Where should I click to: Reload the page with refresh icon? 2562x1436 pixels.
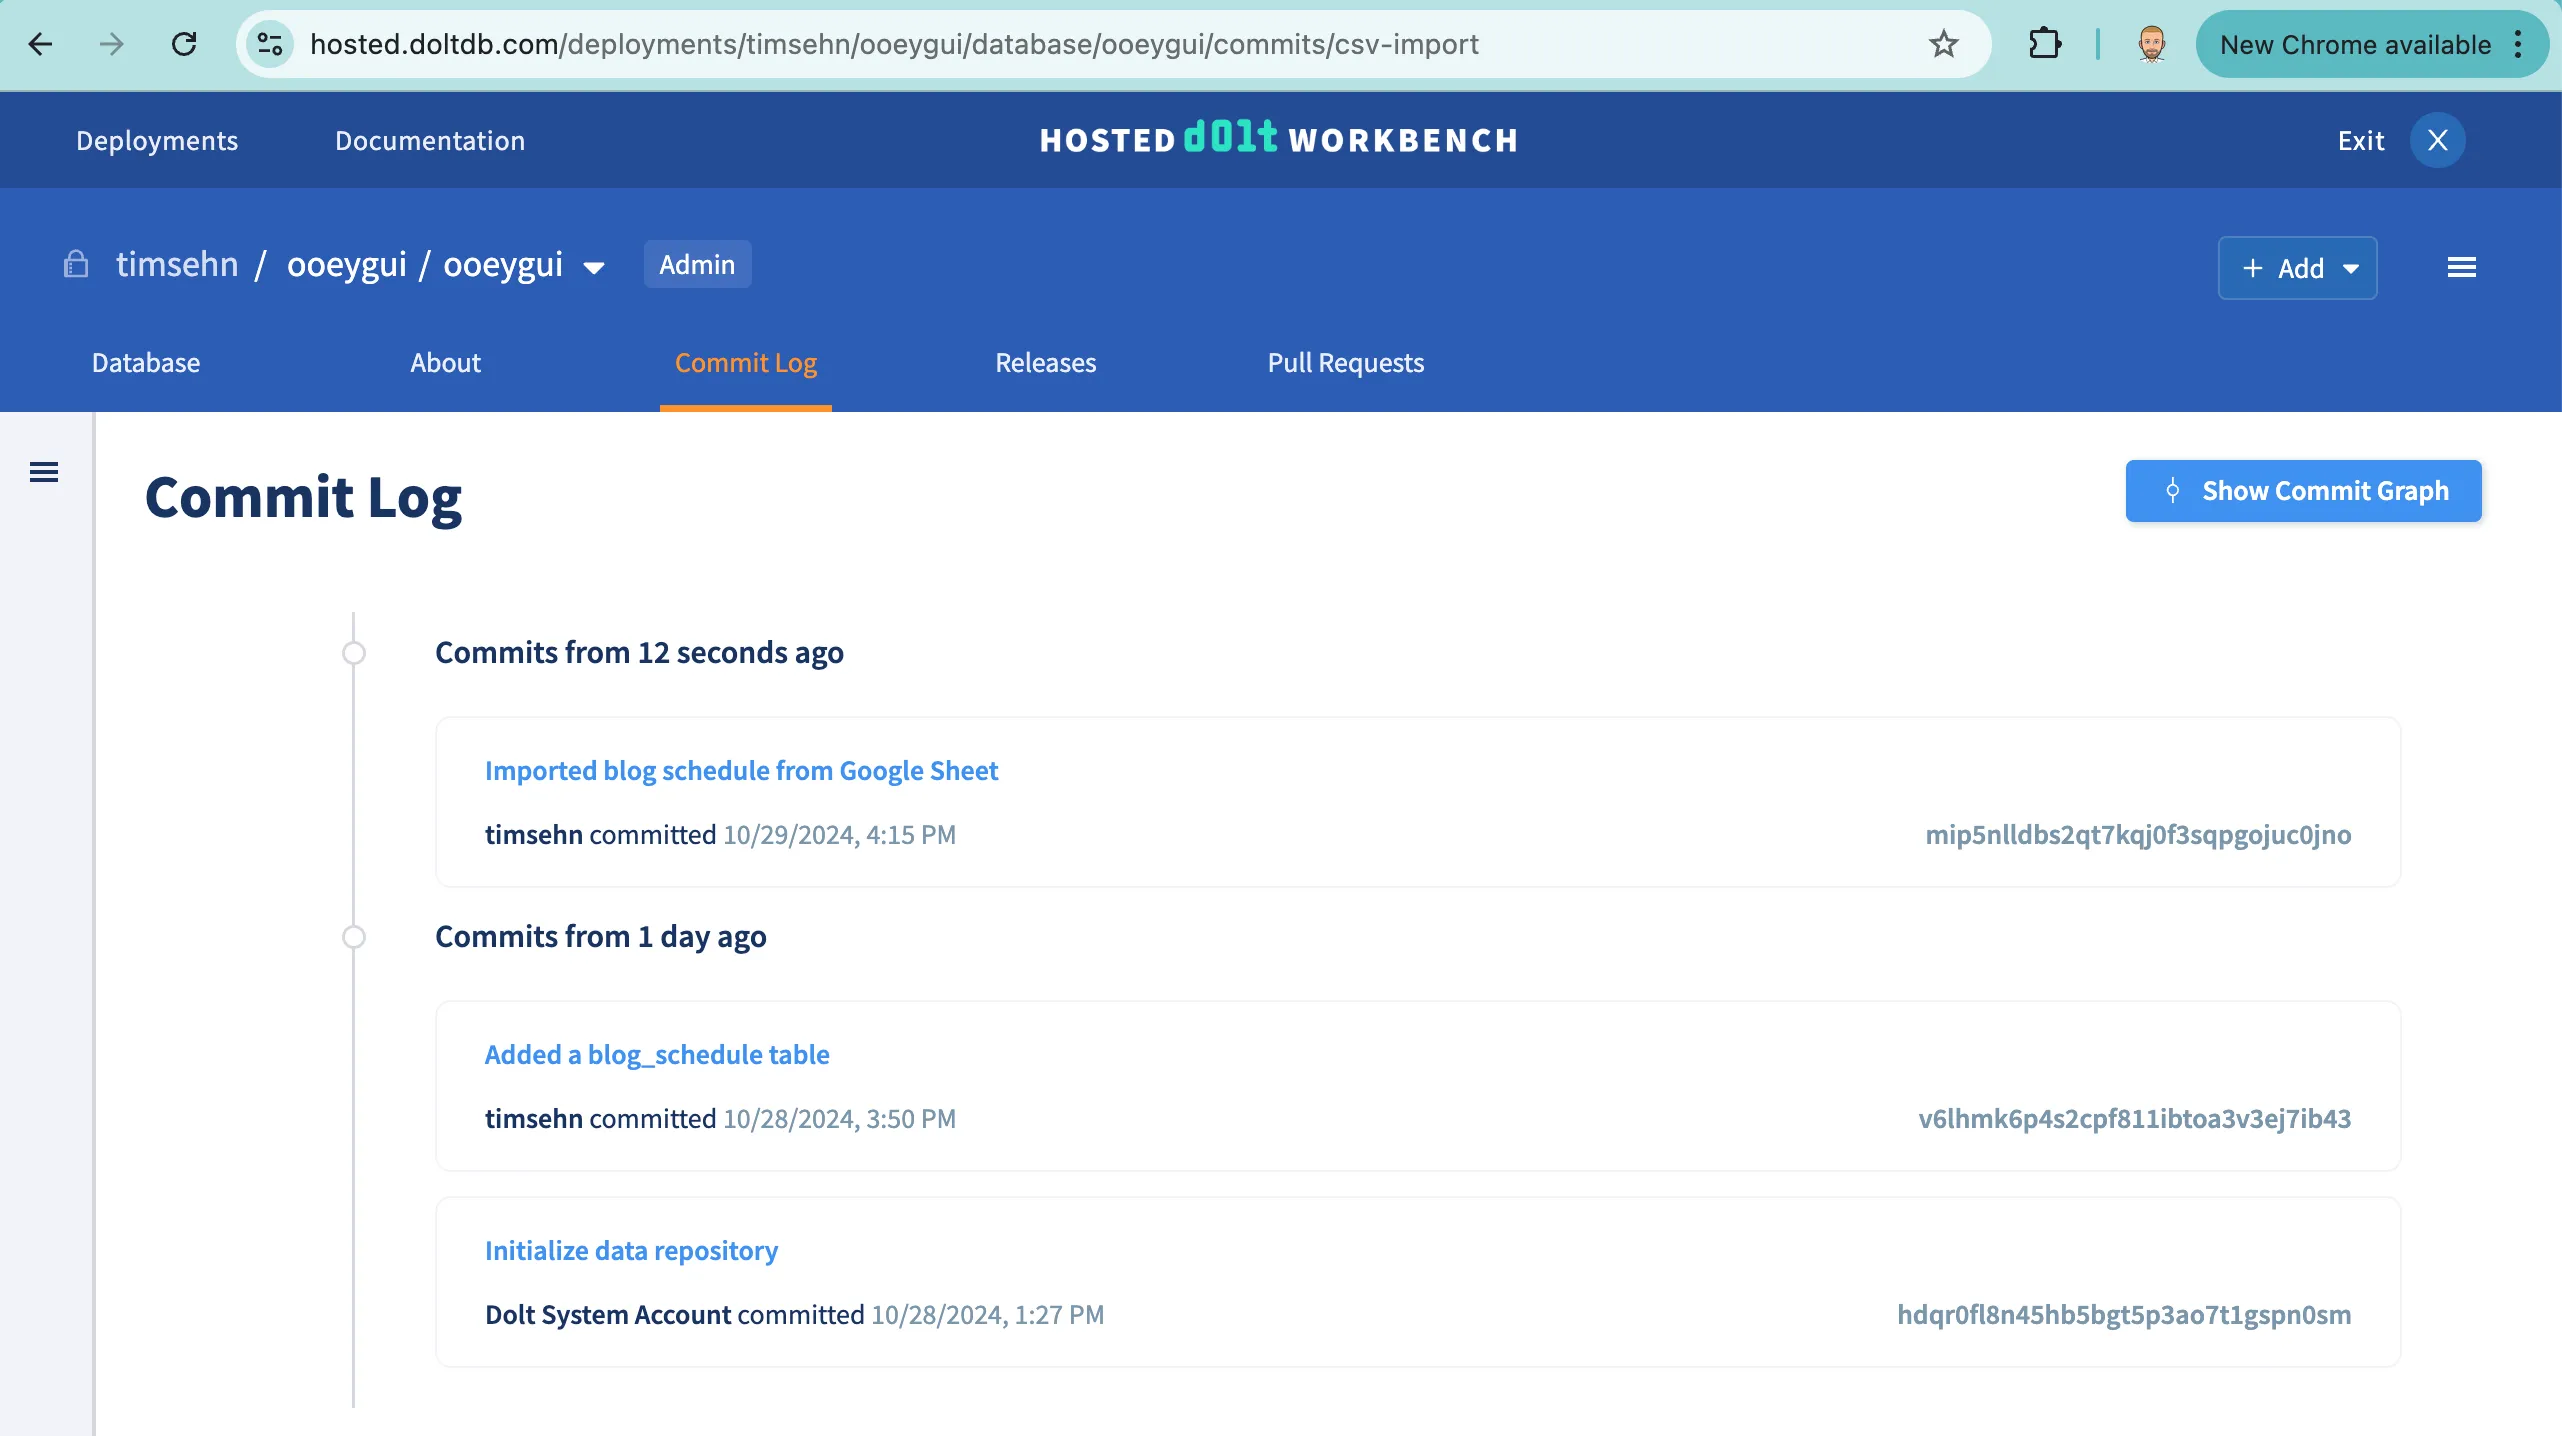pyautogui.click(x=184, y=44)
